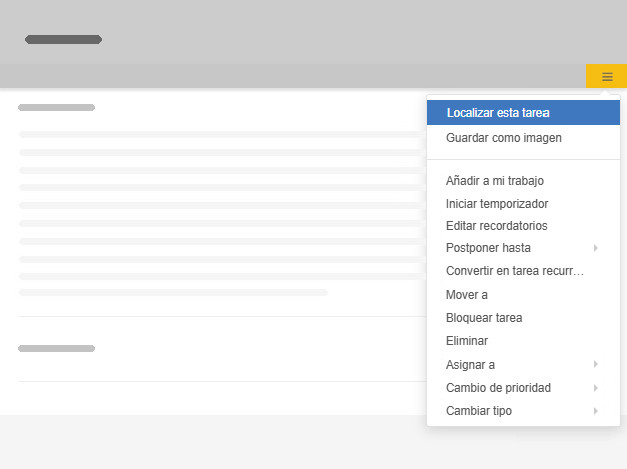
Task: Click the dark title placeholder in header
Action: (63, 40)
